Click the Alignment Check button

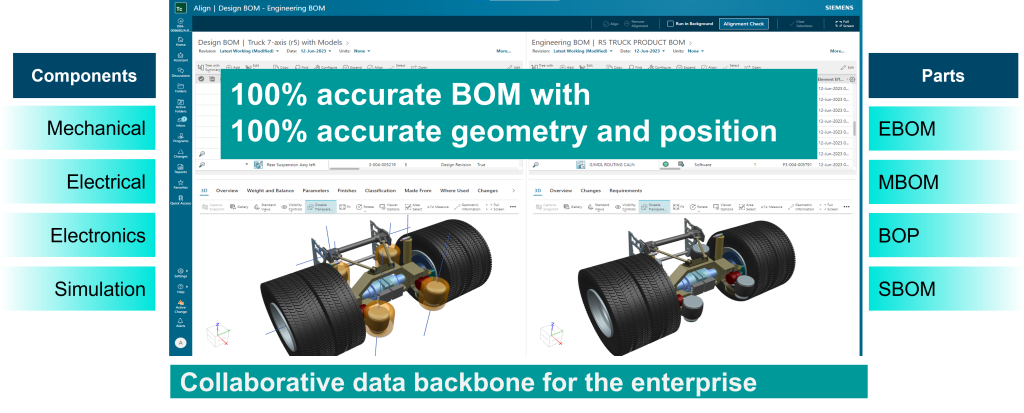[x=742, y=21]
